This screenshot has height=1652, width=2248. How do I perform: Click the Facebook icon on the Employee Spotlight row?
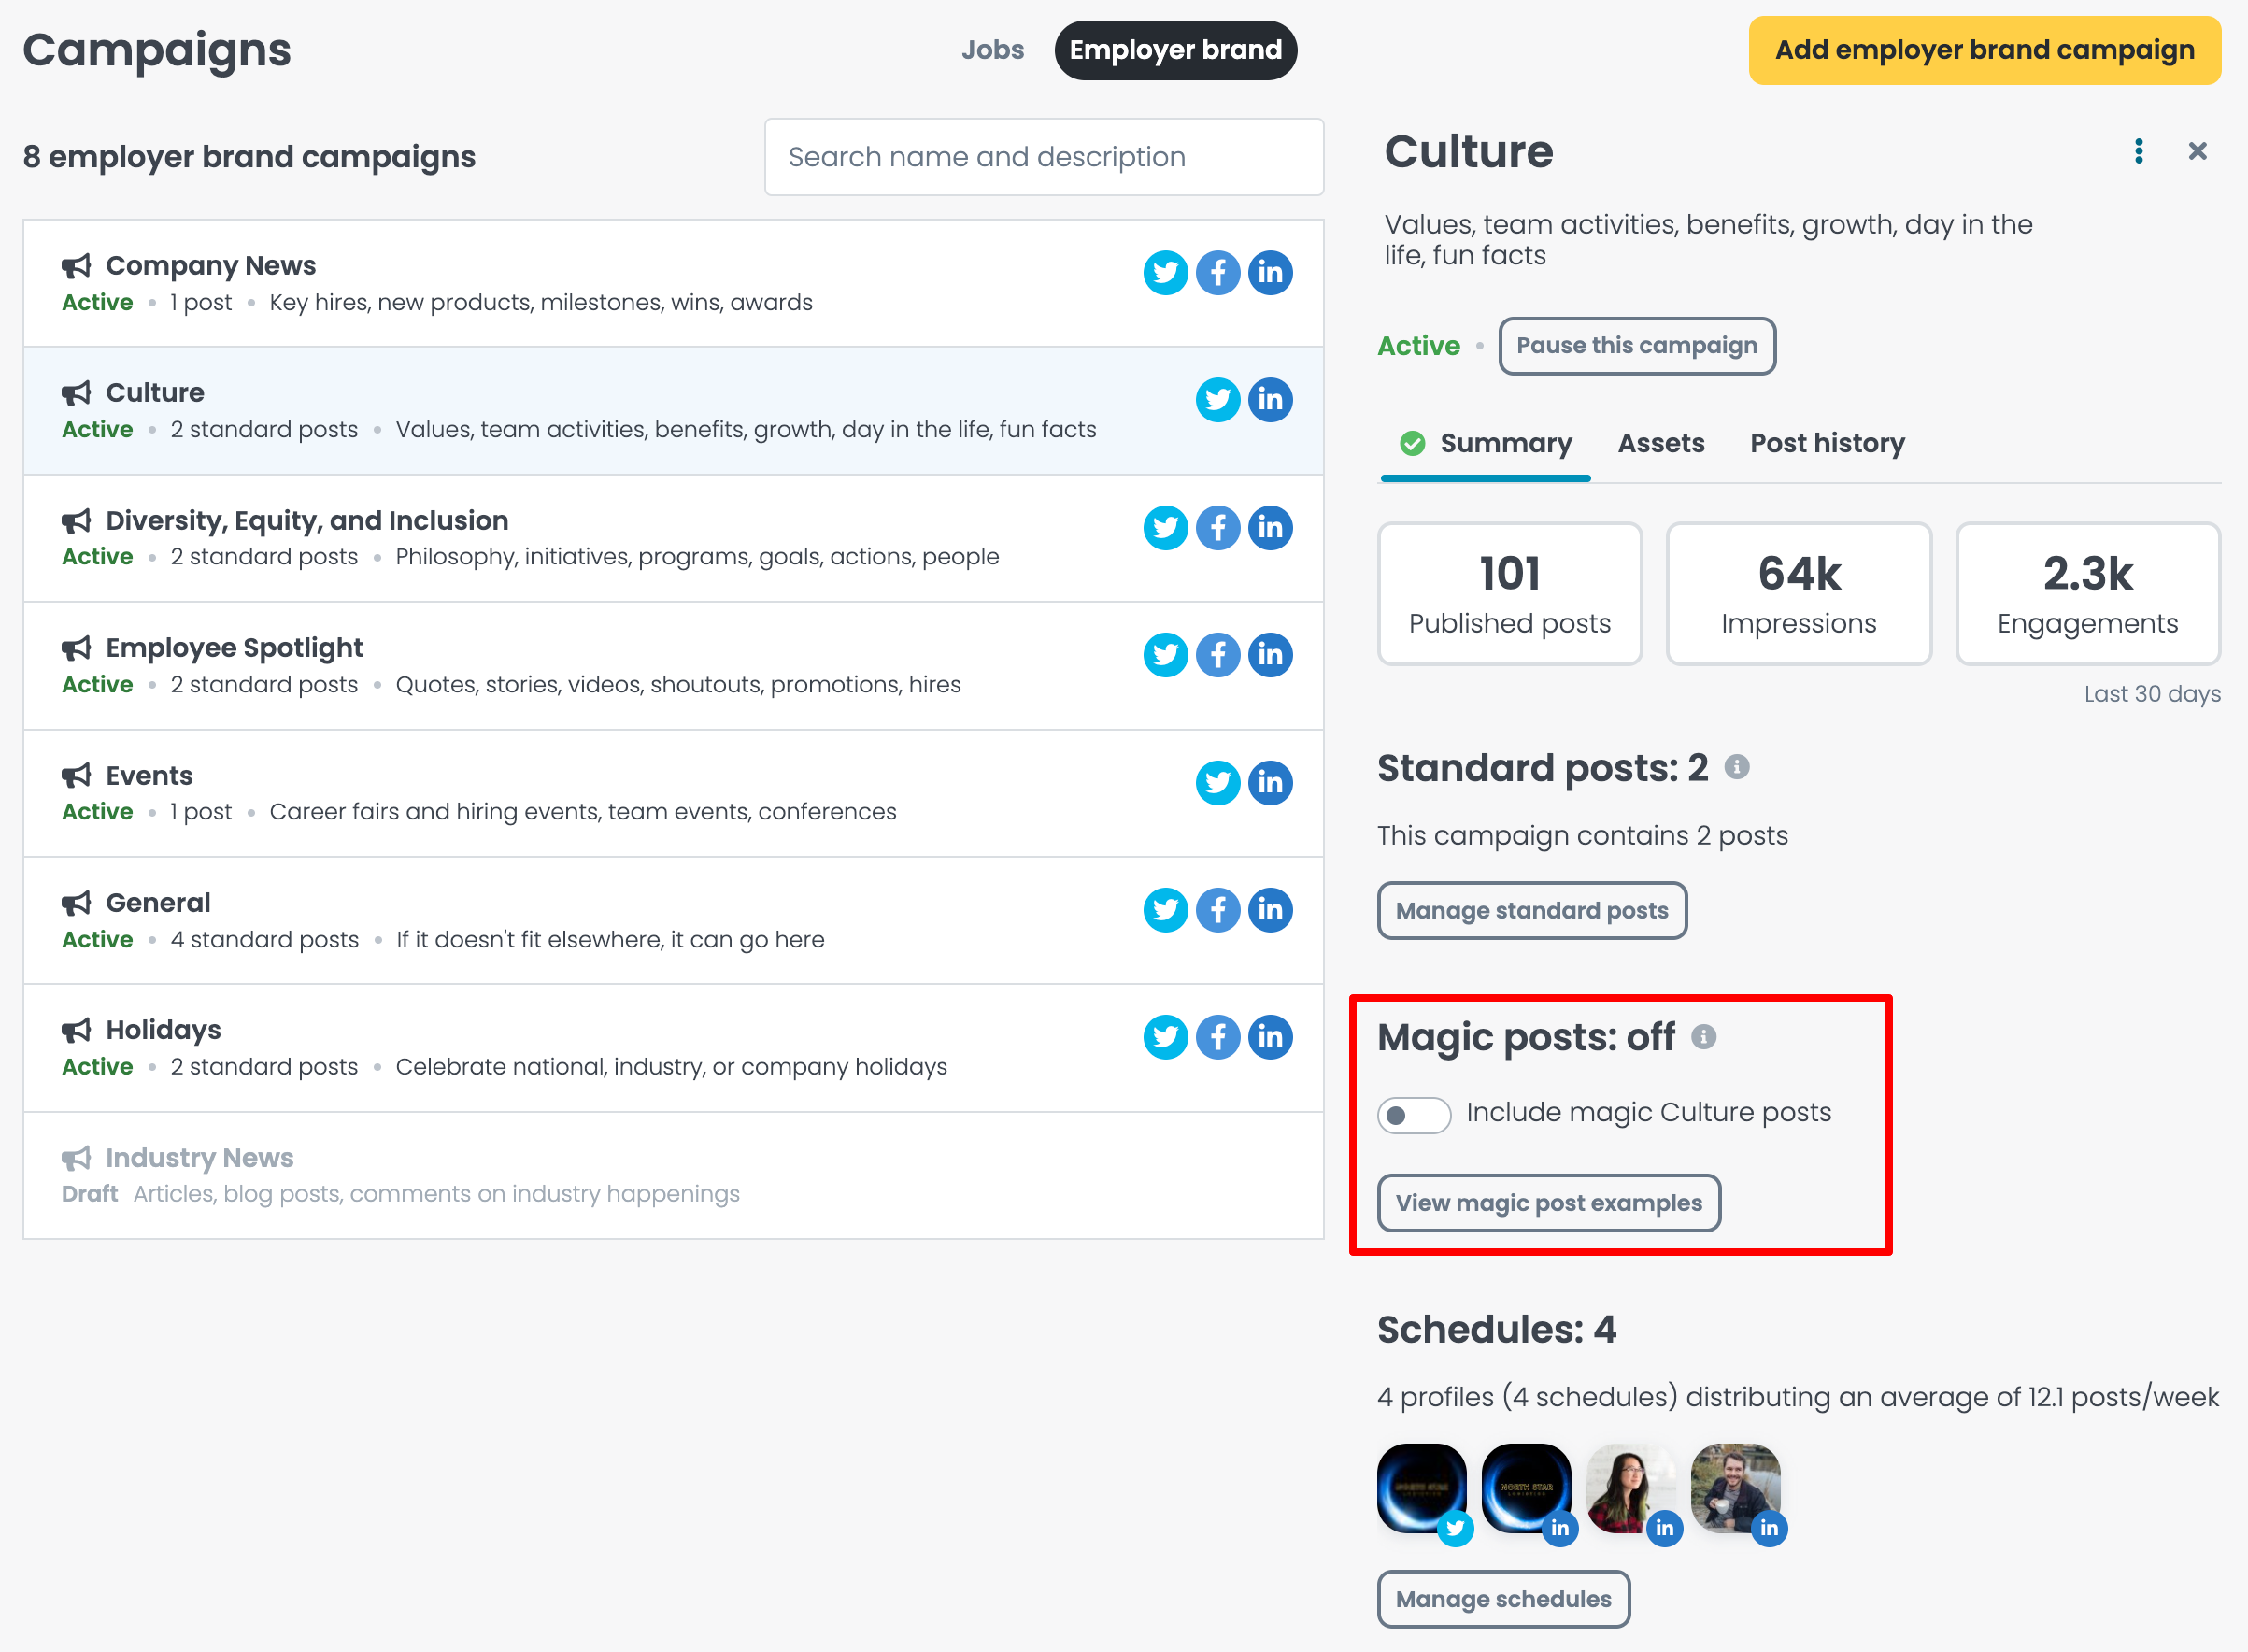click(1218, 655)
